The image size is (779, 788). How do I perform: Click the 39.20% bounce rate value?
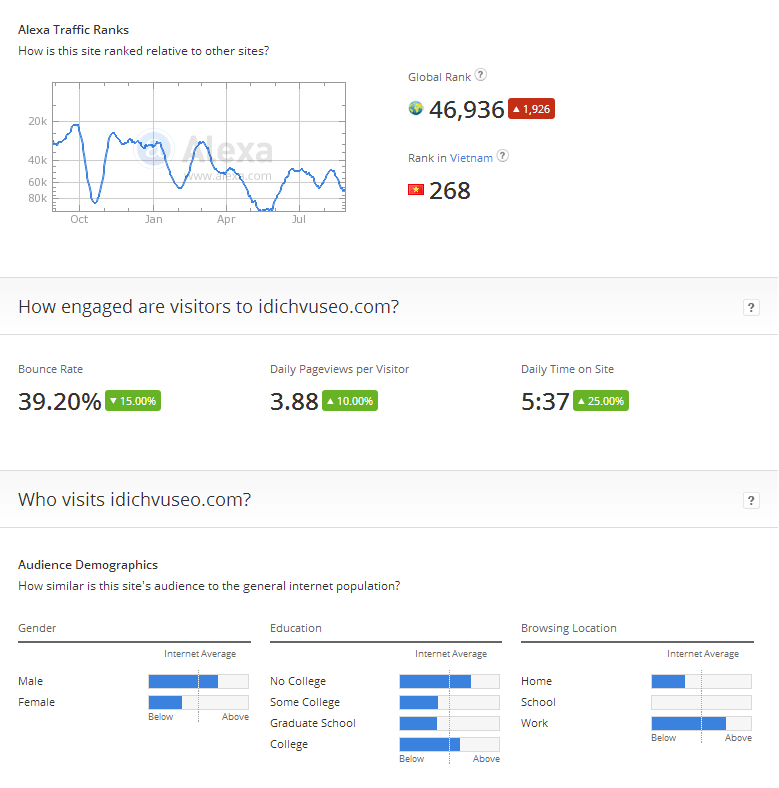pyautogui.click(x=60, y=402)
